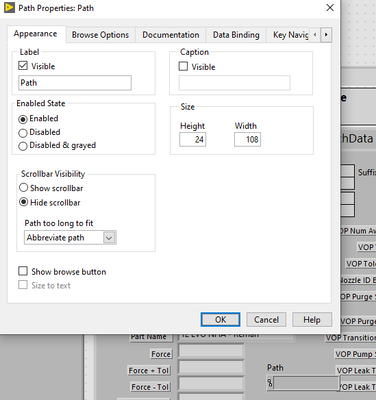This screenshot has width=376, height=400.
Task: Go to the Data Binding tab
Action: point(236,35)
